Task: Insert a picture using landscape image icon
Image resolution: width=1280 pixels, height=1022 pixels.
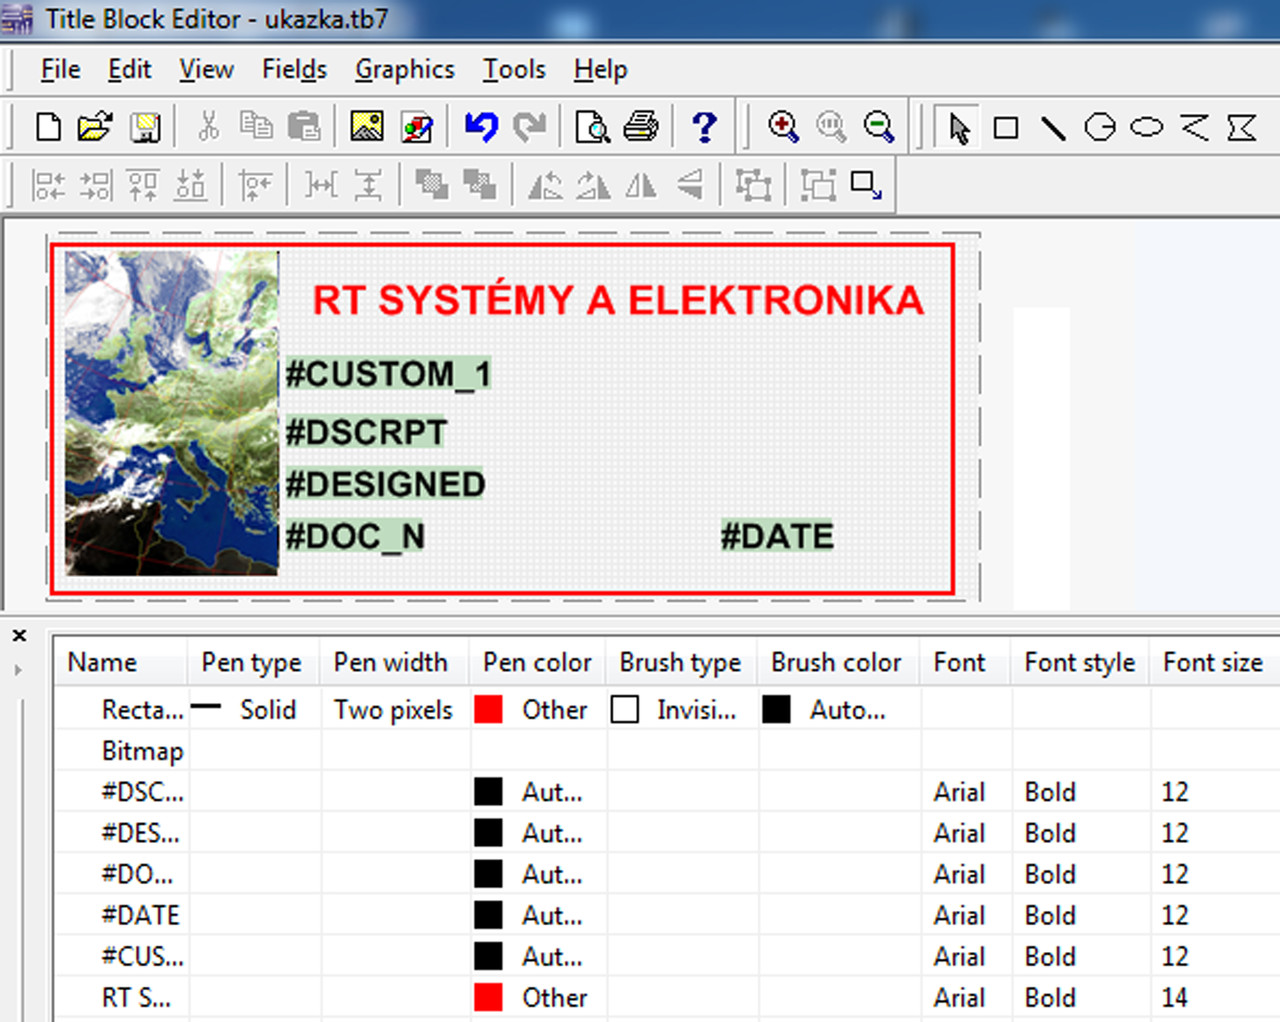Action: [367, 127]
